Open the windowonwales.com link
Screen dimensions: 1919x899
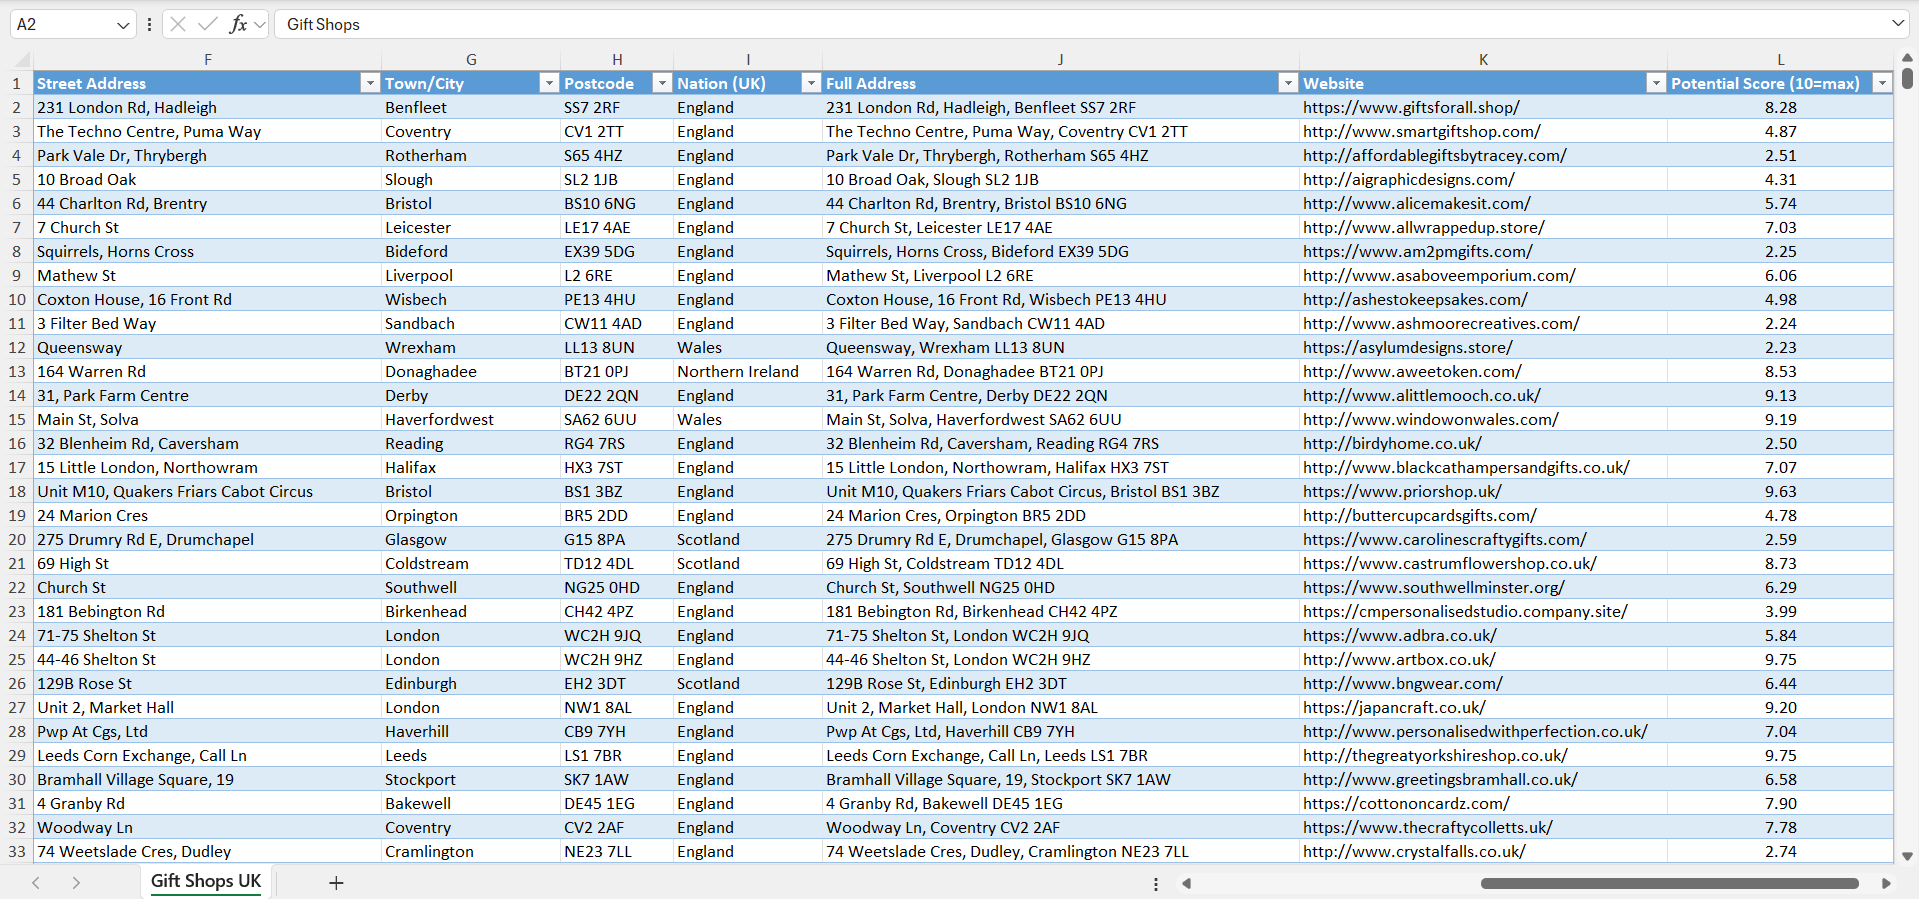coord(1430,419)
